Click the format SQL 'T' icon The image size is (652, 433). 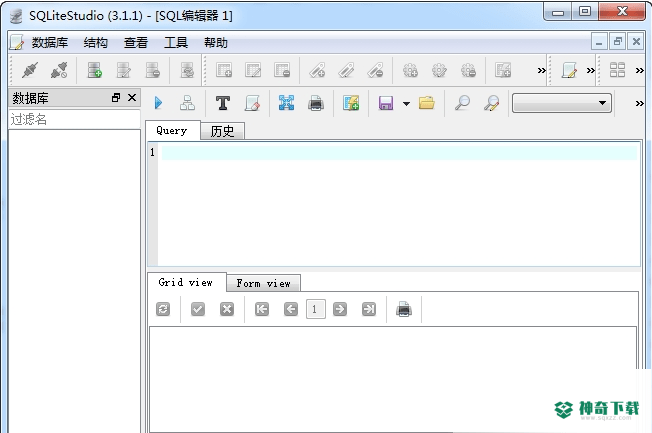(223, 103)
